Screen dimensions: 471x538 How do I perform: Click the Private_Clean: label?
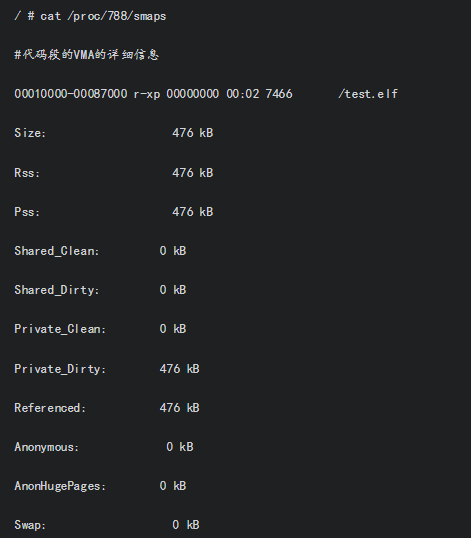point(60,329)
